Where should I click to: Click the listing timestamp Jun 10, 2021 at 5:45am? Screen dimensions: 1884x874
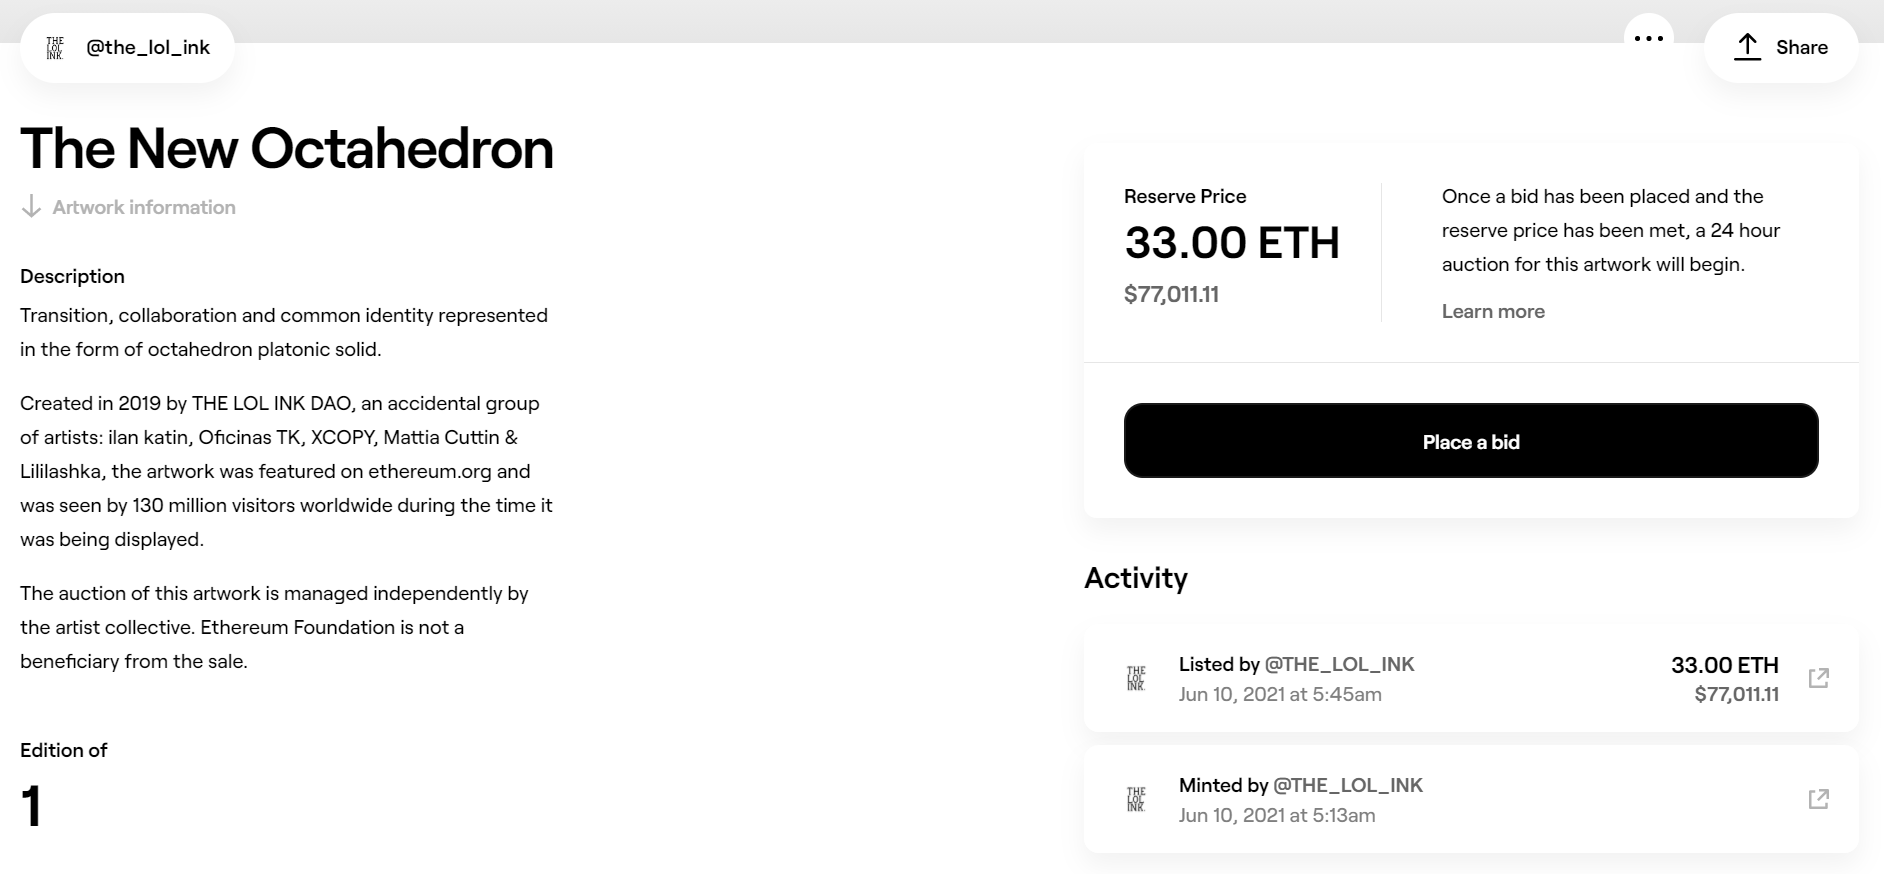(1279, 694)
